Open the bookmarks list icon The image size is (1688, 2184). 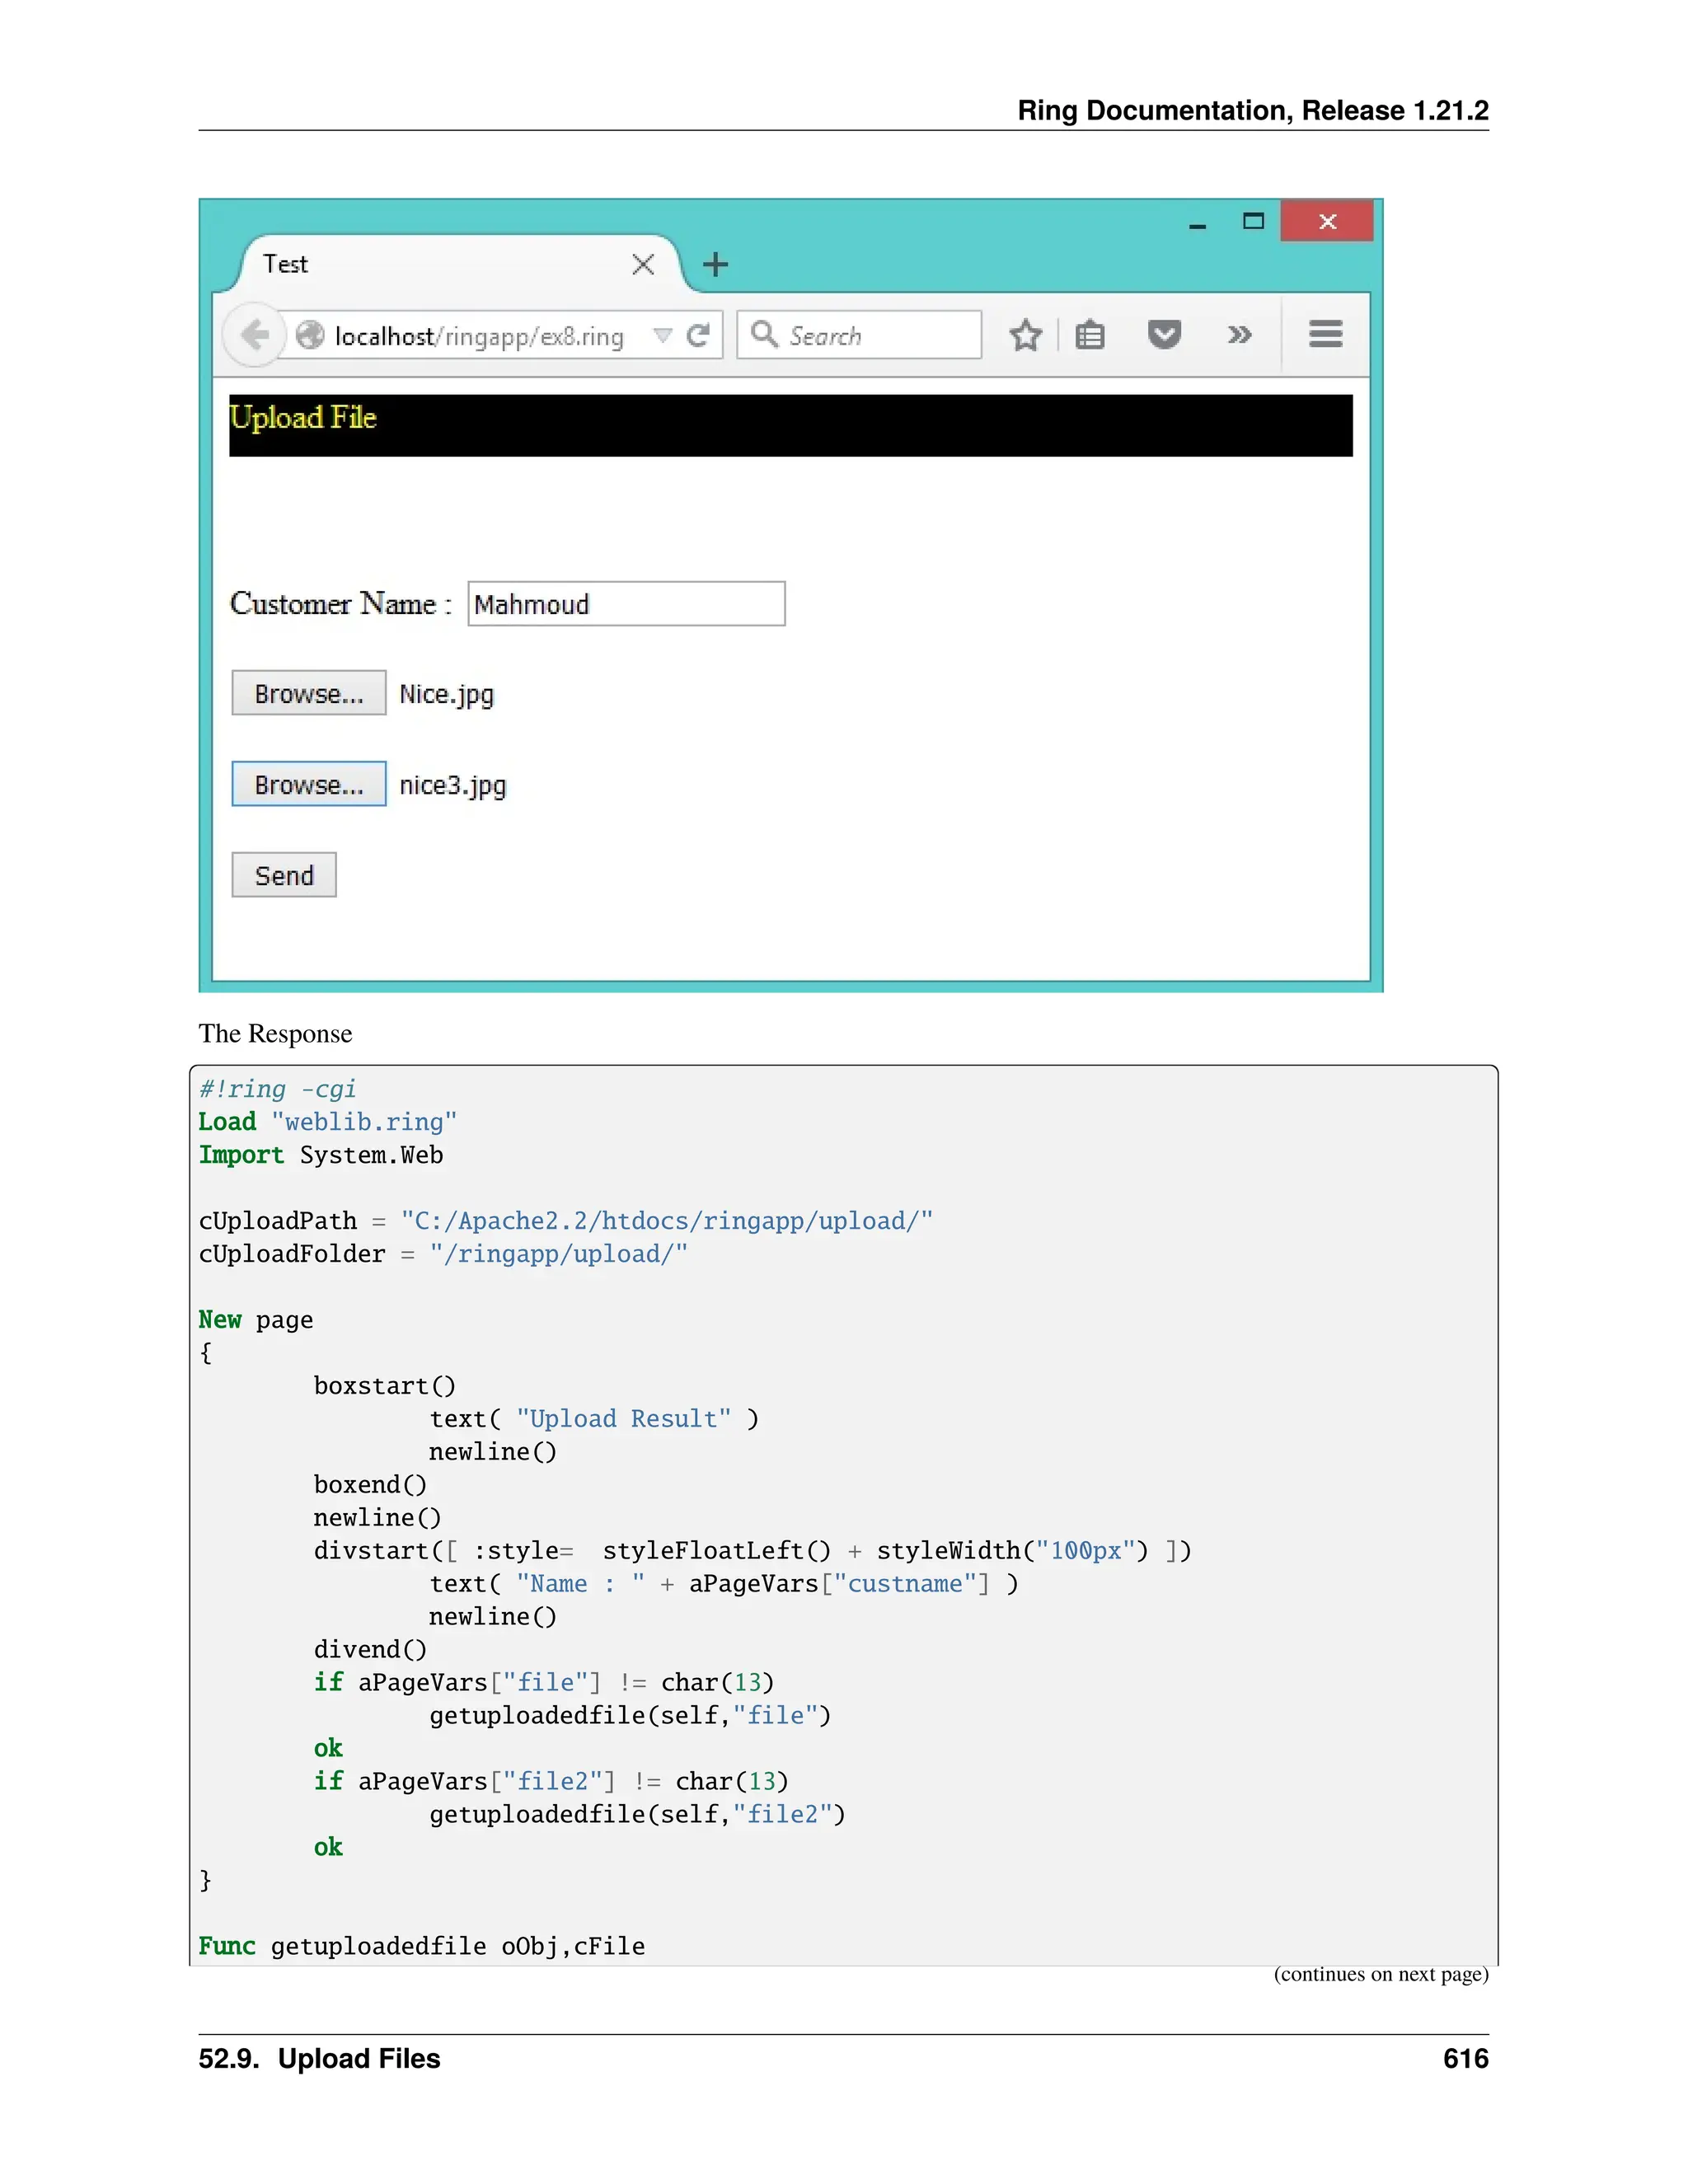[1090, 335]
